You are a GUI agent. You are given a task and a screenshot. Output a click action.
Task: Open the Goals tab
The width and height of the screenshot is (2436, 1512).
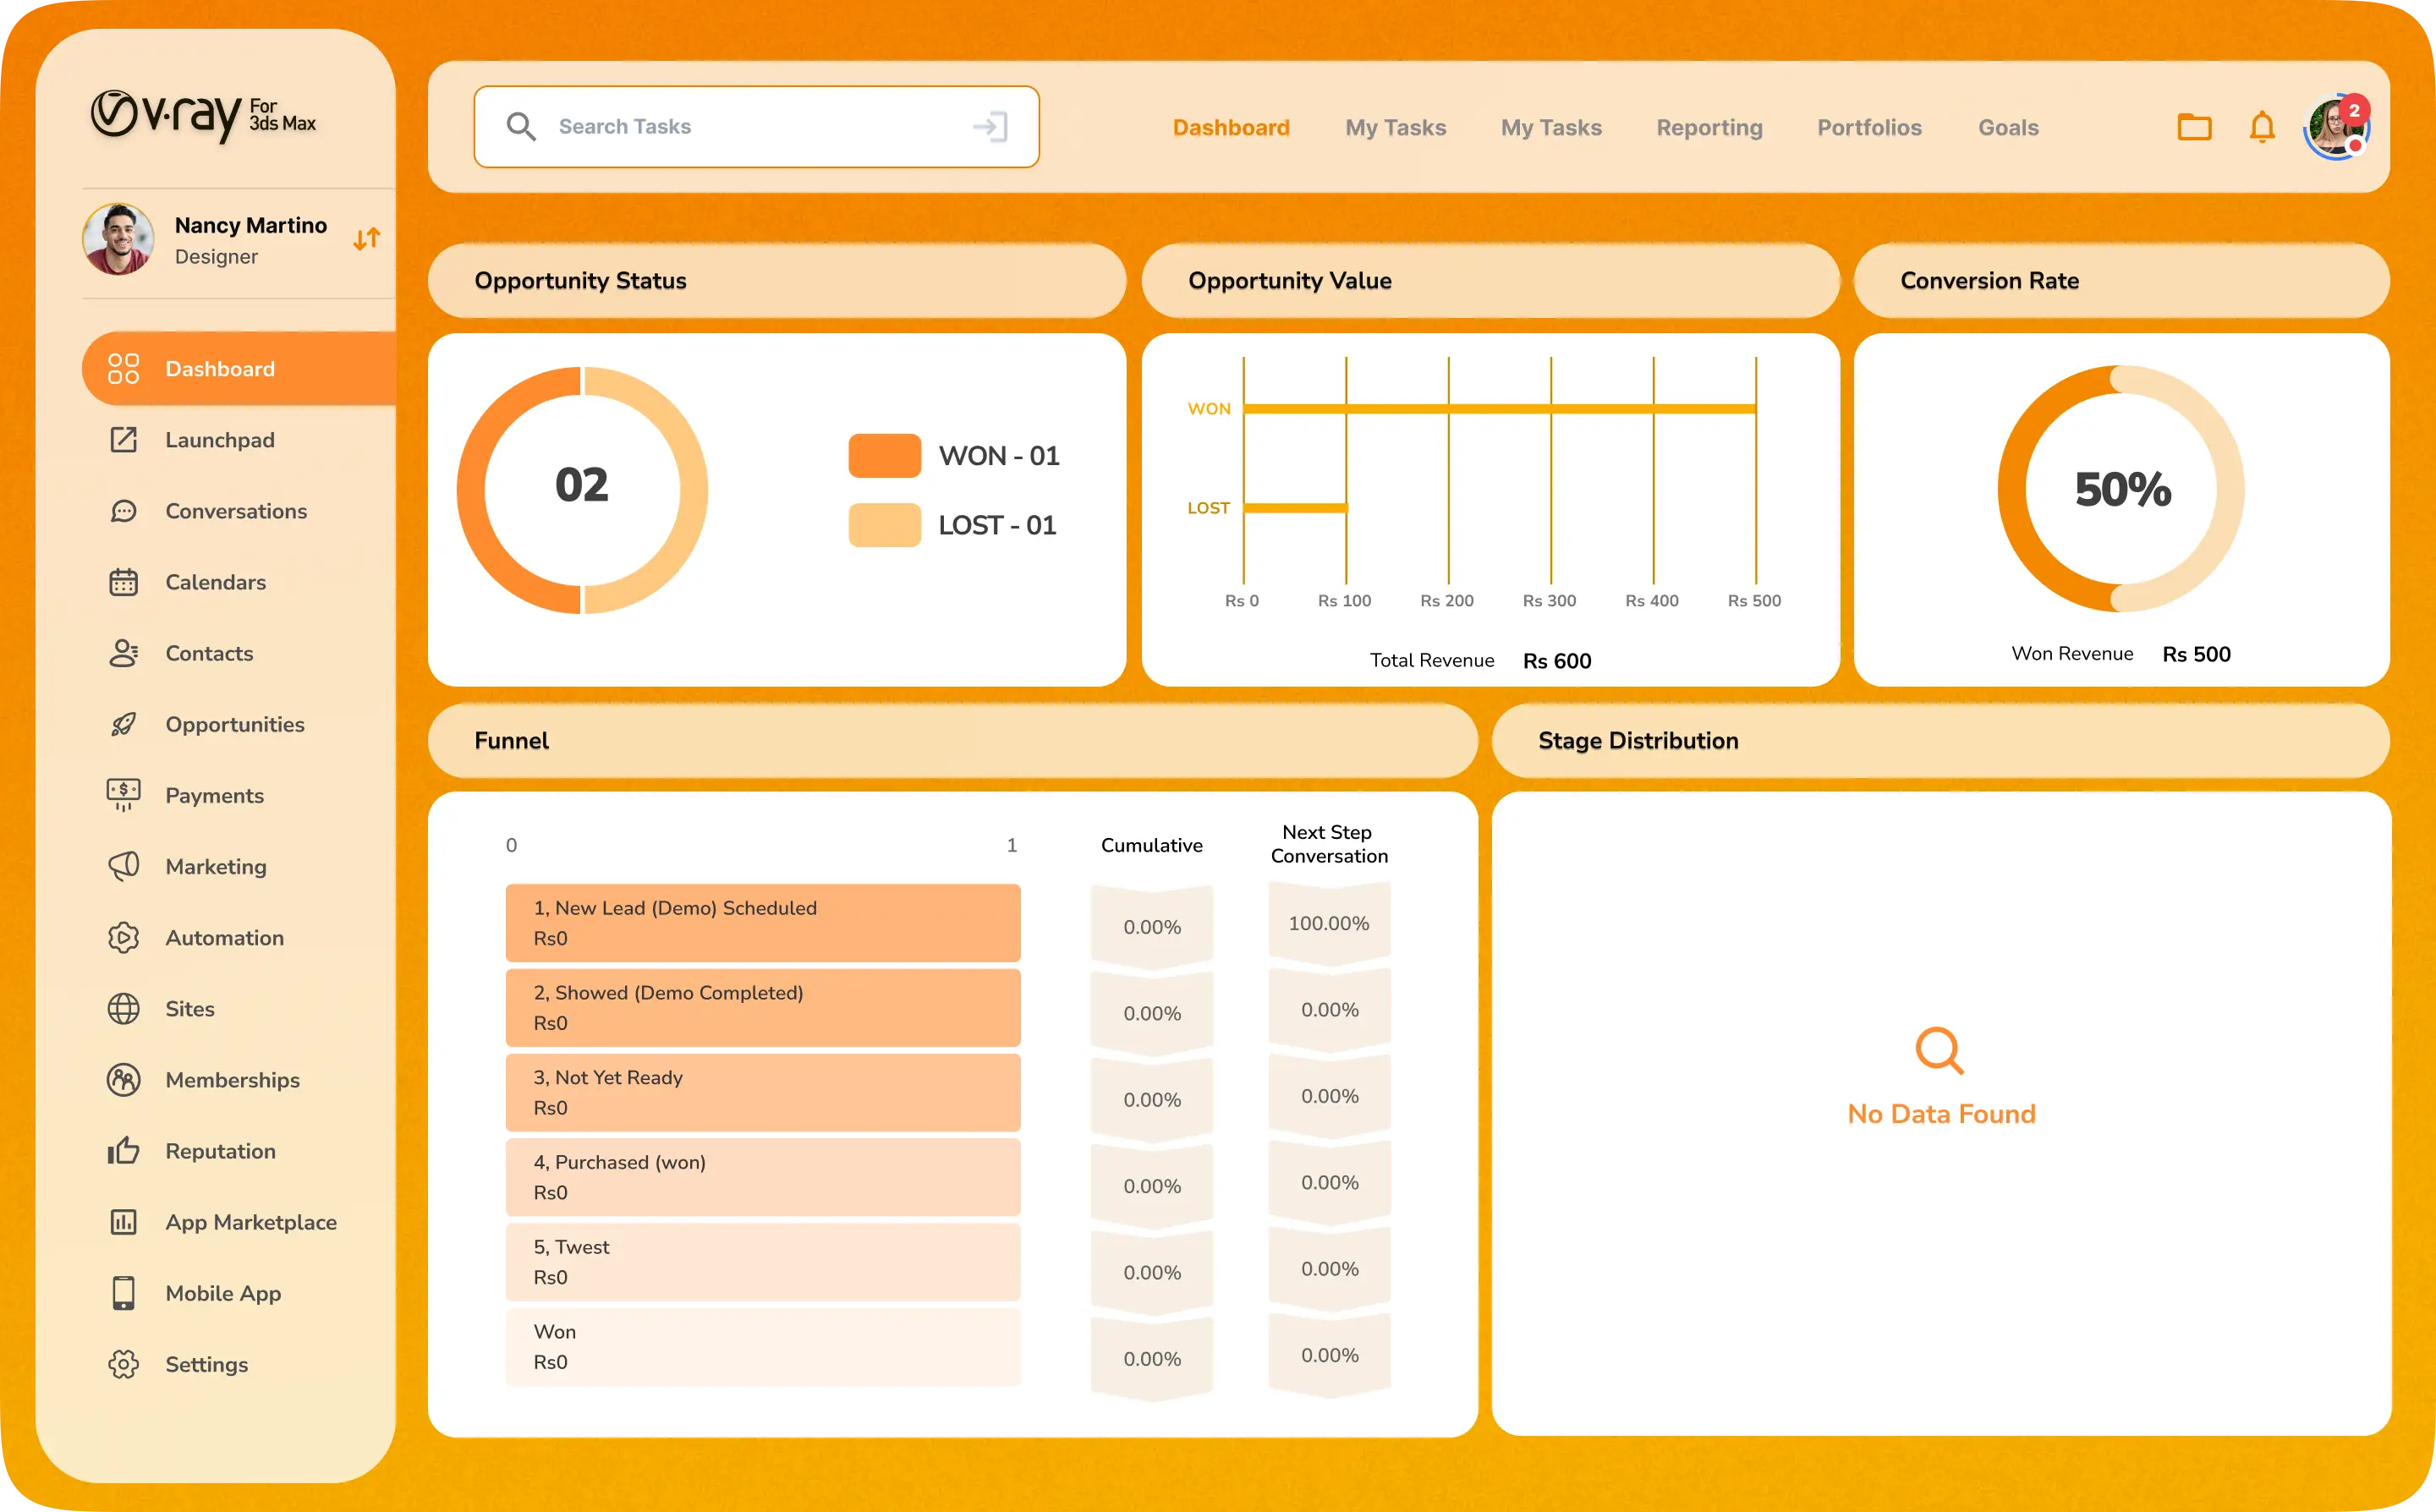(x=2008, y=127)
